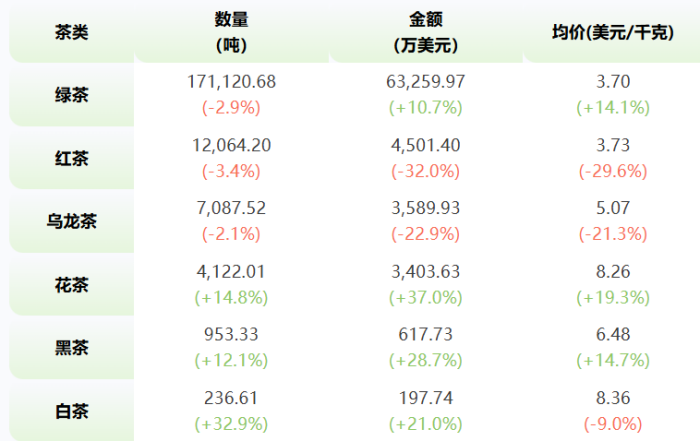Select the 白茶 row label

coord(71,411)
